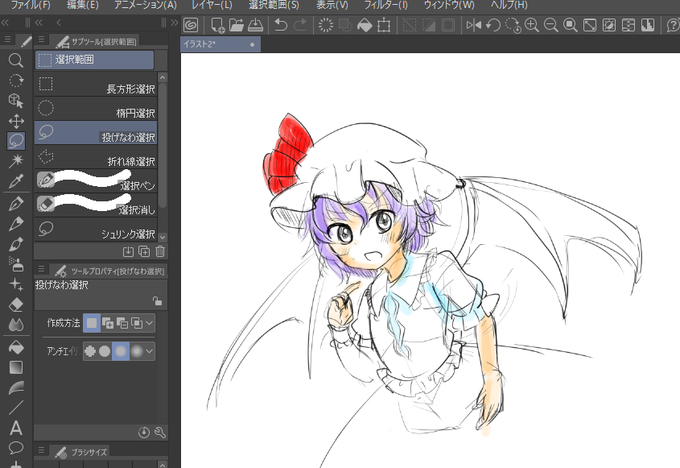Viewport: 680px width, 468px height.
Task: Select the Eraser tool in the toolbox
Action: pos(16,304)
